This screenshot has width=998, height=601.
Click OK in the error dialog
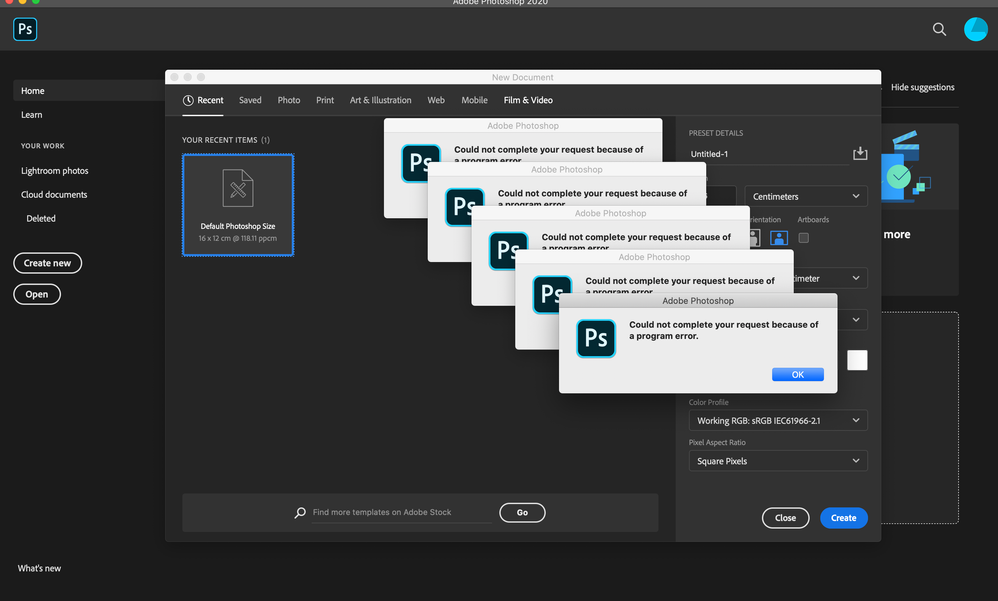tap(798, 375)
